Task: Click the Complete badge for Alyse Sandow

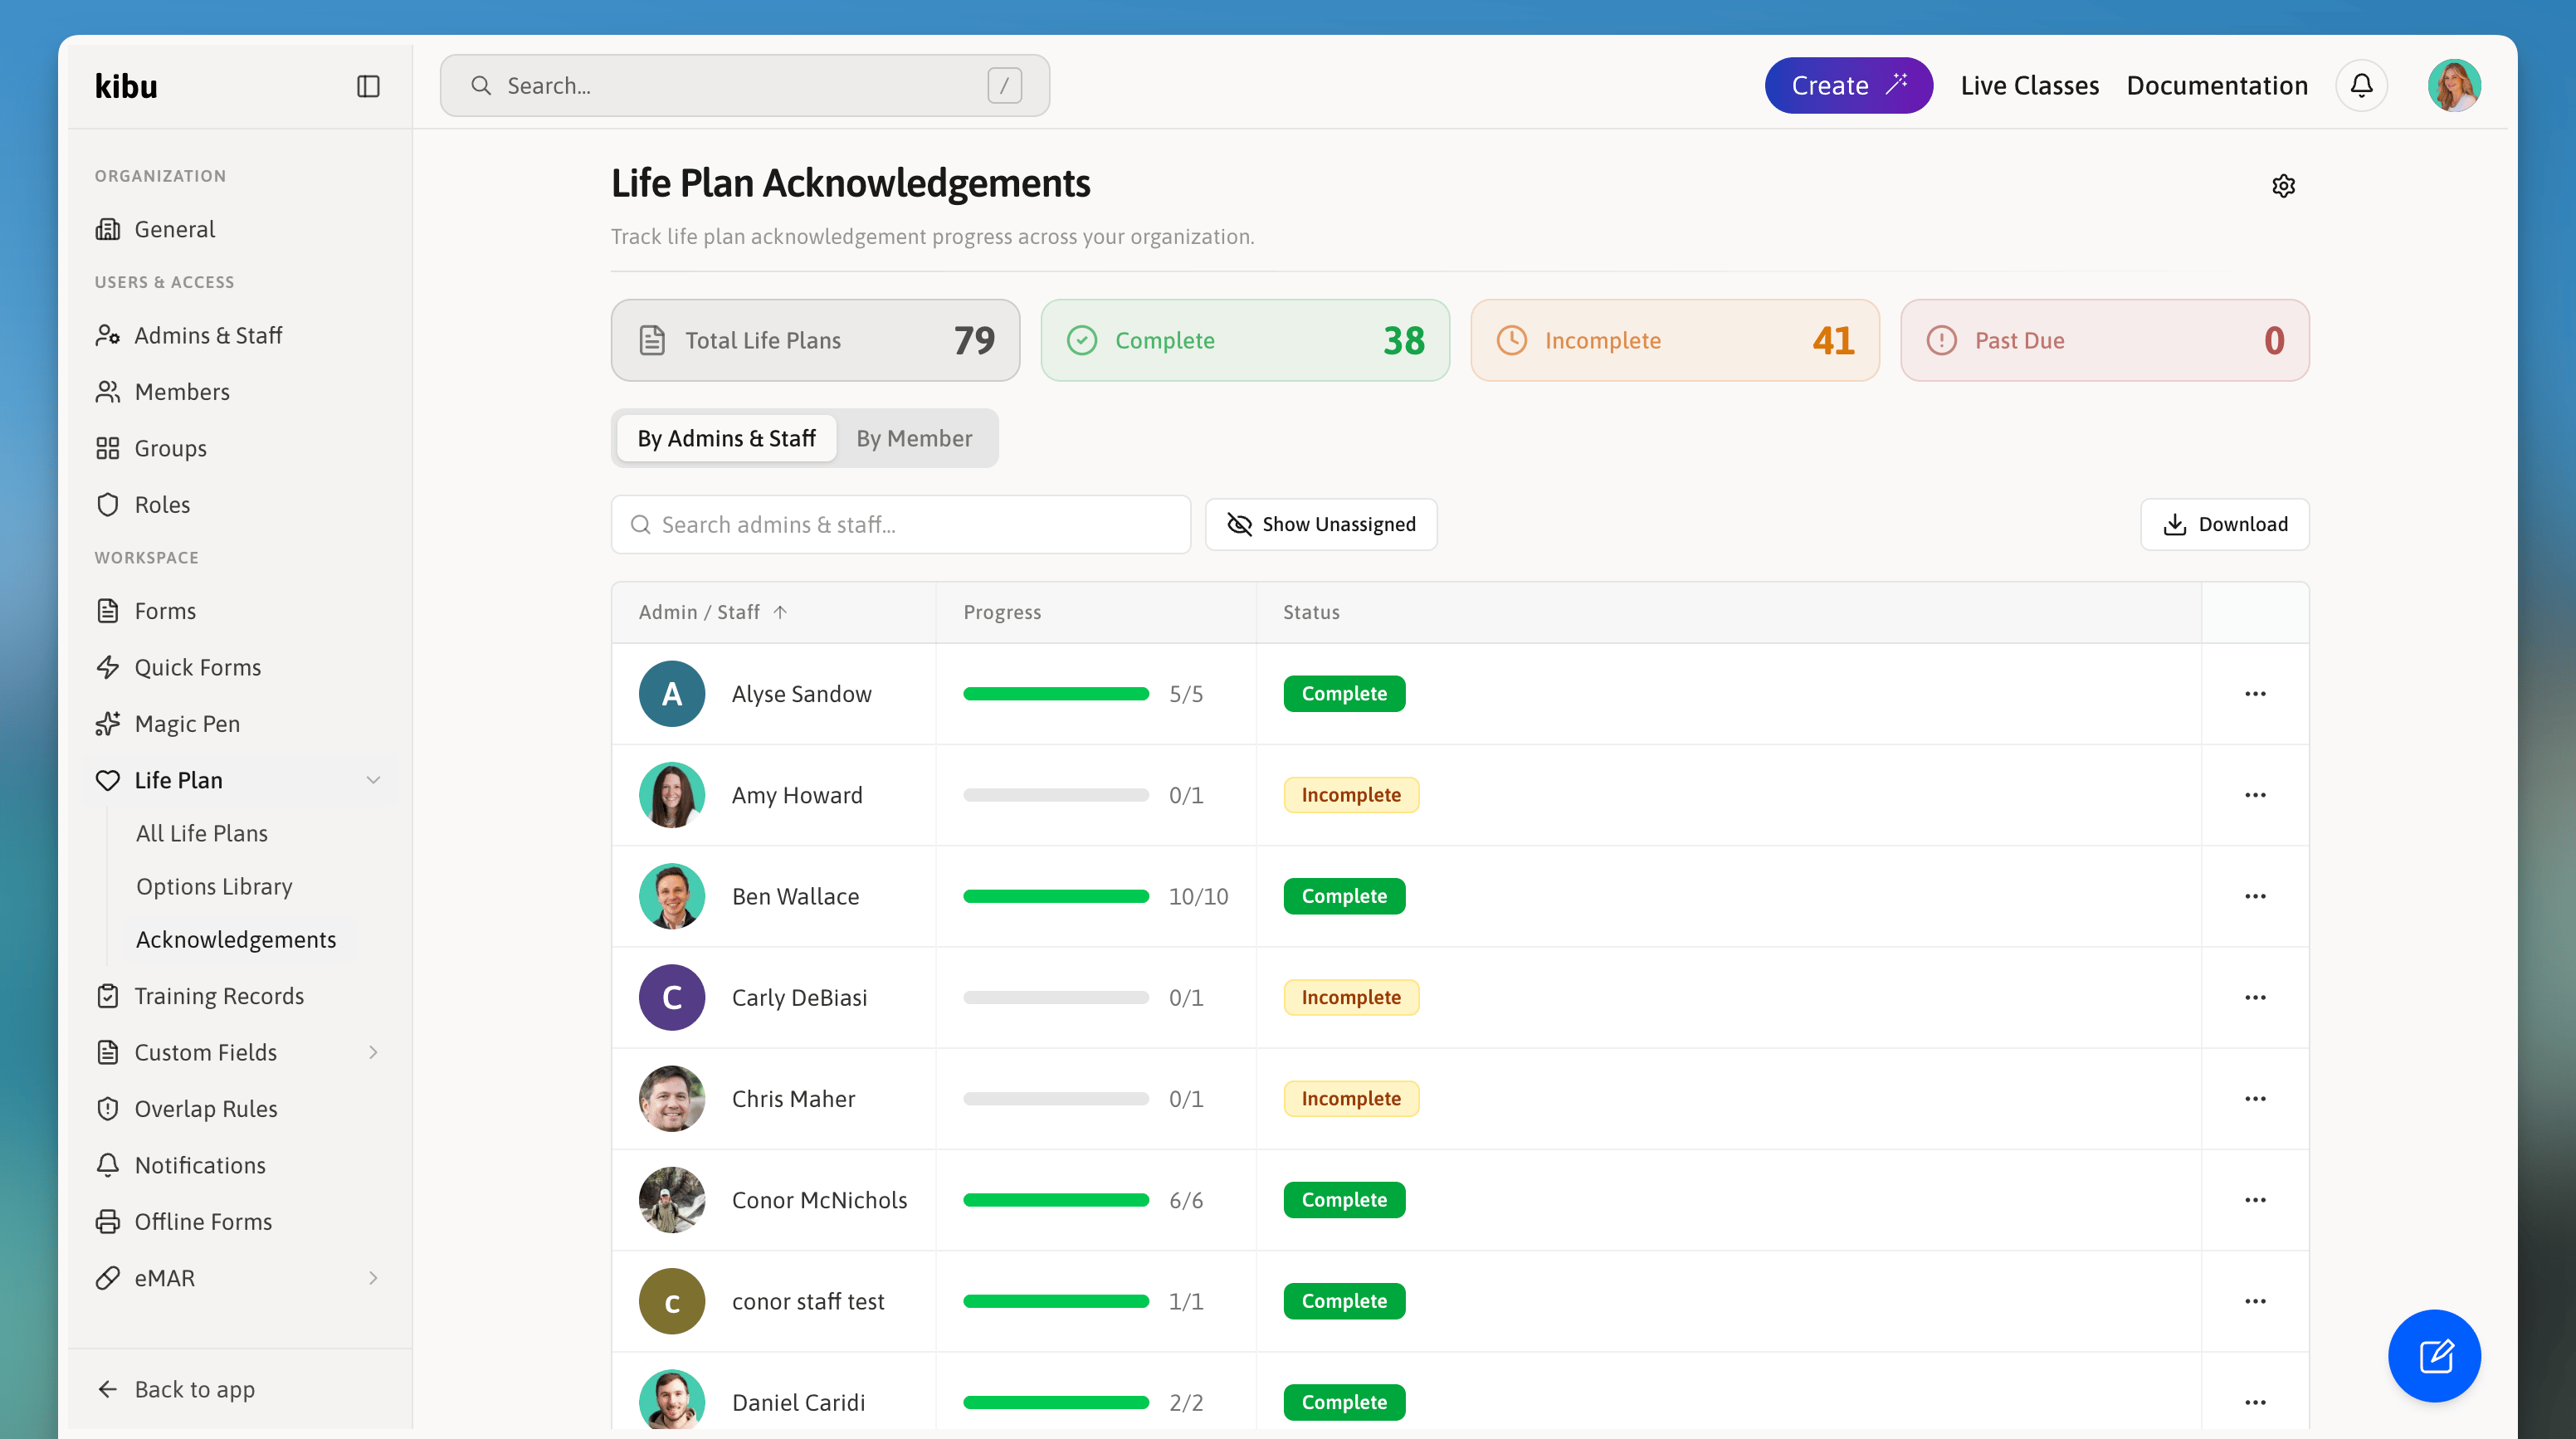Action: 1344,694
